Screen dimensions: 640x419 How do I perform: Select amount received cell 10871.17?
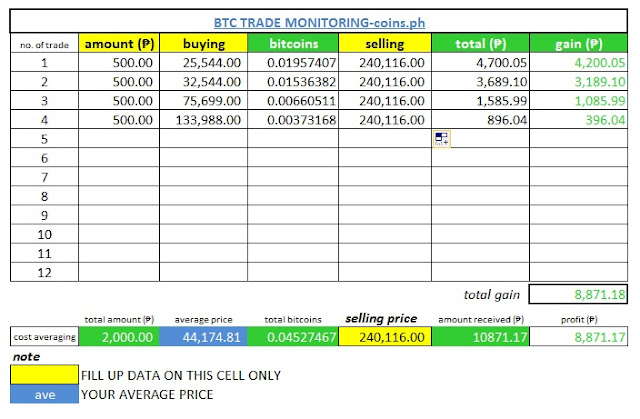tap(480, 337)
